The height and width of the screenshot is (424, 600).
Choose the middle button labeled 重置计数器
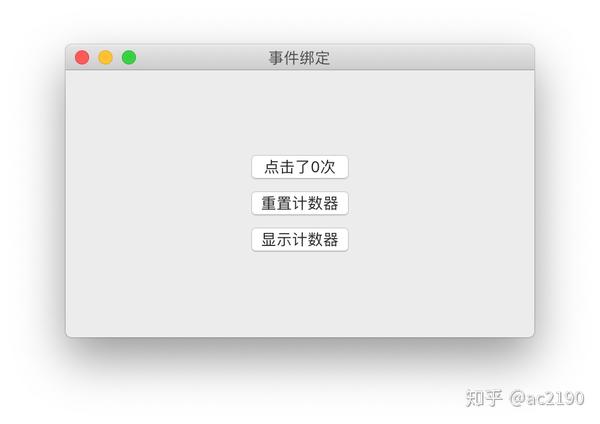(300, 203)
